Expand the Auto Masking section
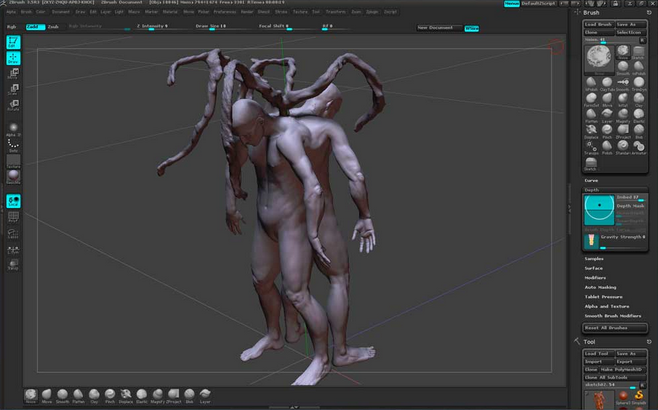Screen dimensions: 658x410 pyautogui.click(x=601, y=287)
